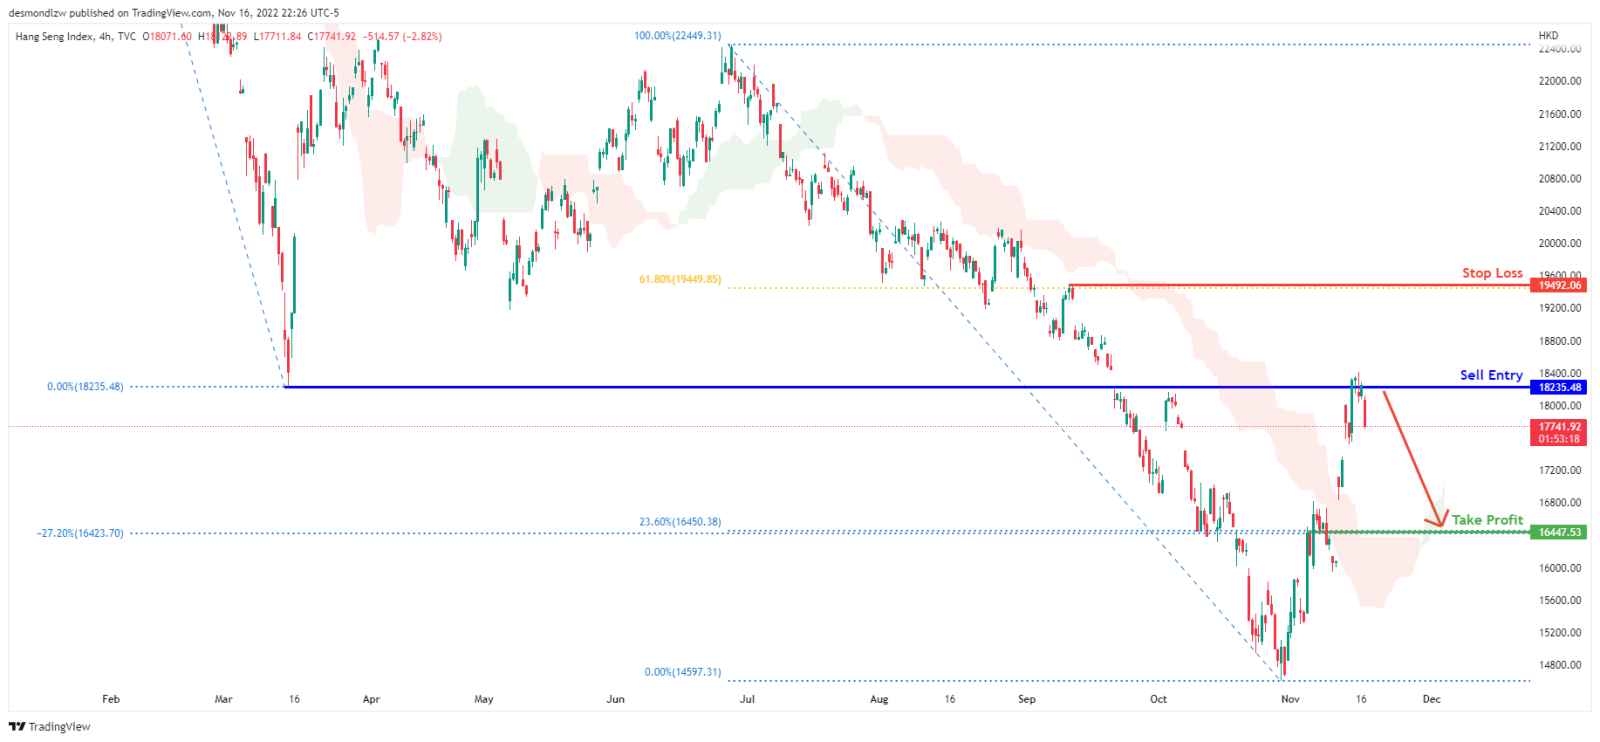
Task: Click the Jul label on the time axis
Action: pyautogui.click(x=747, y=699)
